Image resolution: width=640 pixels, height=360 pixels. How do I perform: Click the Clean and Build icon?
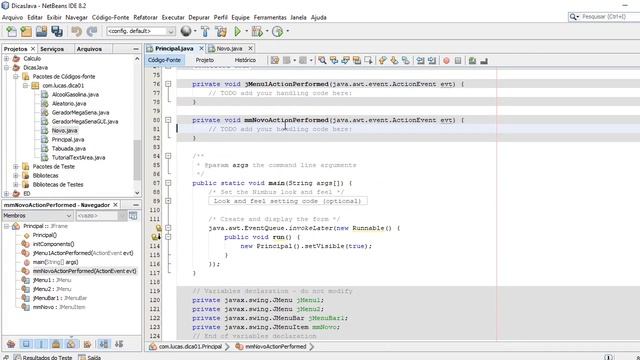pos(221,31)
